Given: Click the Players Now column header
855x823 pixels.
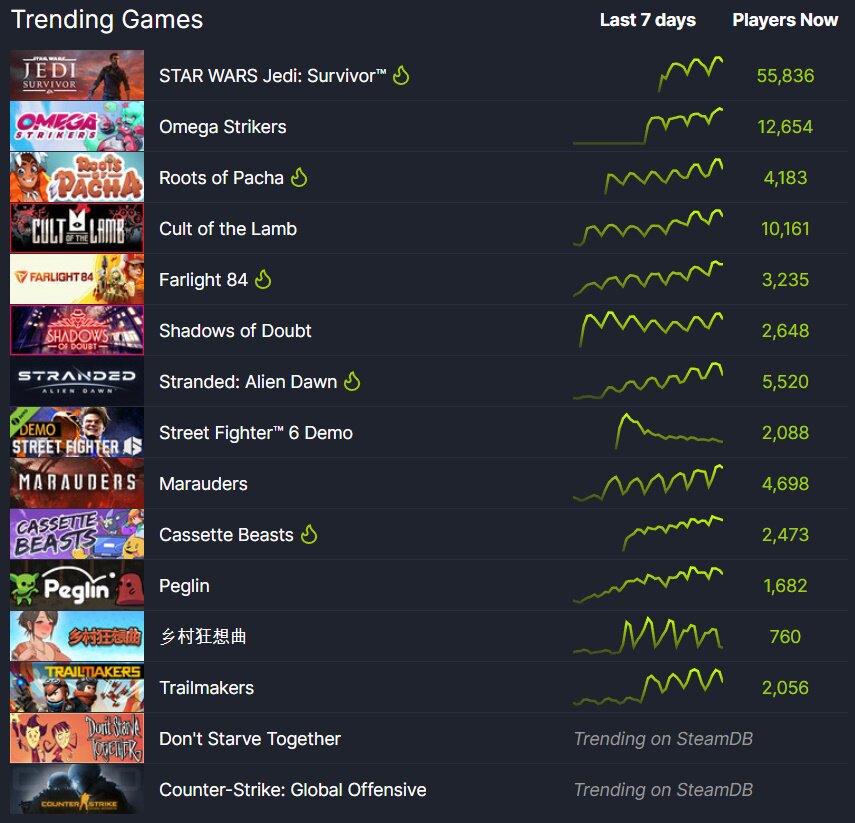Looking at the screenshot, I should (785, 20).
